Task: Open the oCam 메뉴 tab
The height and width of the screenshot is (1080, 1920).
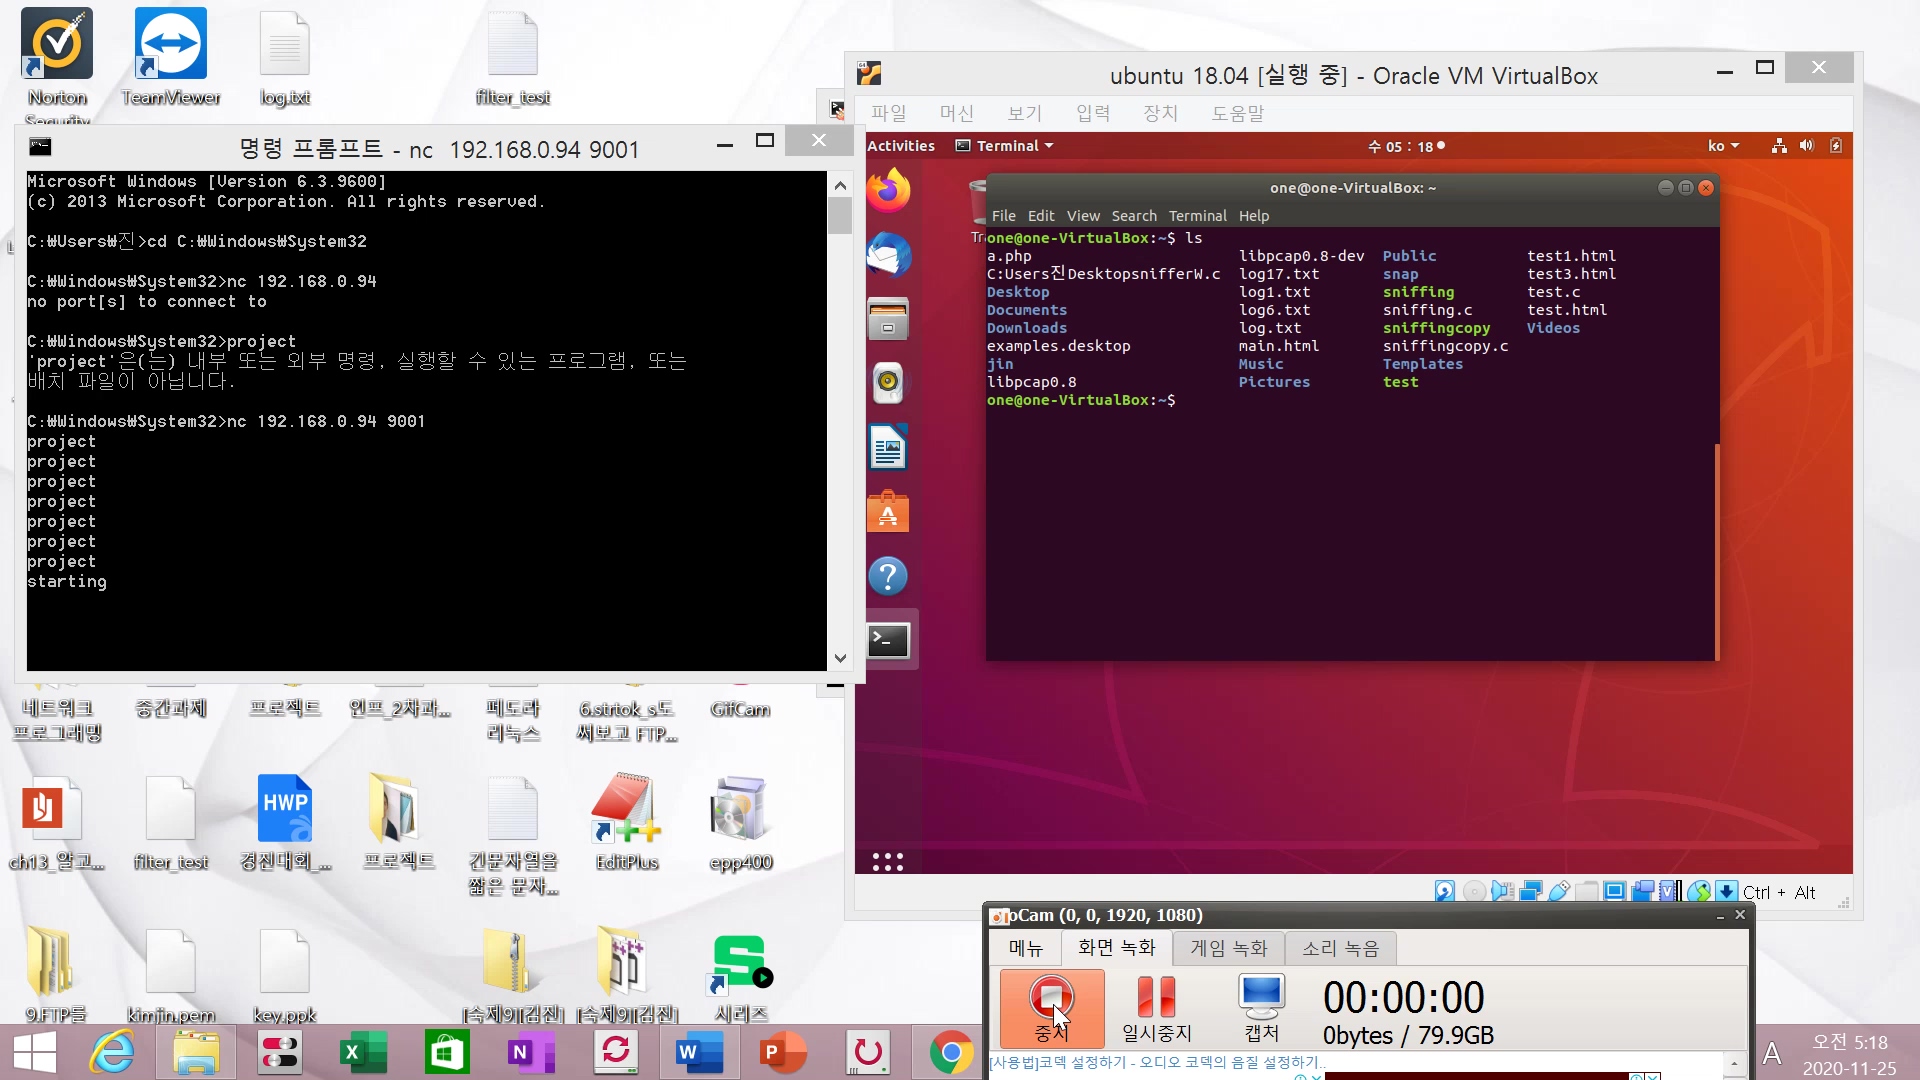Action: 1026,948
